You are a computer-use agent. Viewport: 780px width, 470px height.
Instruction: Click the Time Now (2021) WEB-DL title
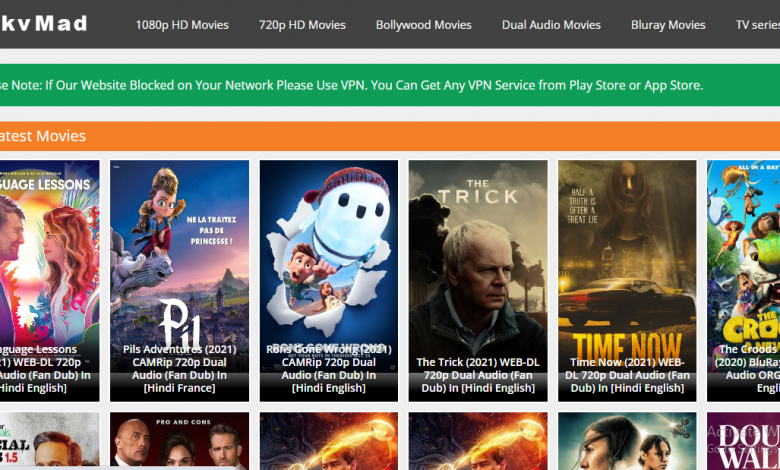627,375
